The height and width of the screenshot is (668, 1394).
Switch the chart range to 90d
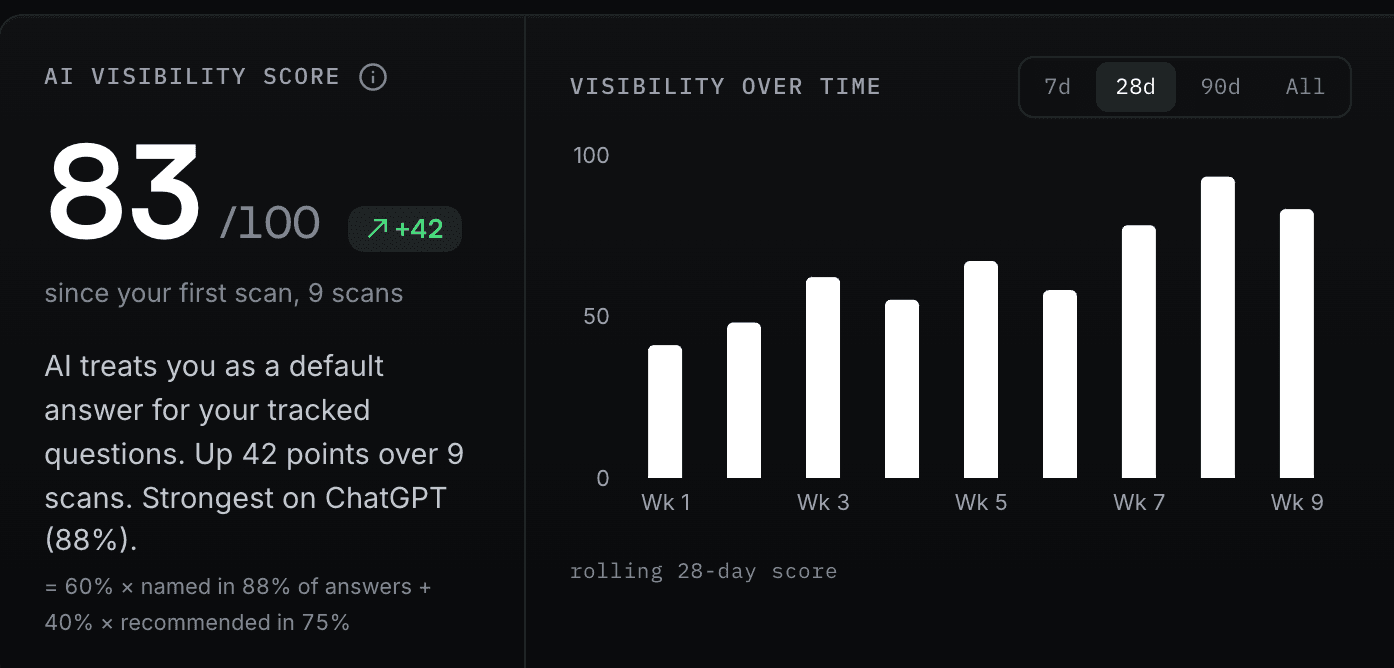click(x=1220, y=87)
